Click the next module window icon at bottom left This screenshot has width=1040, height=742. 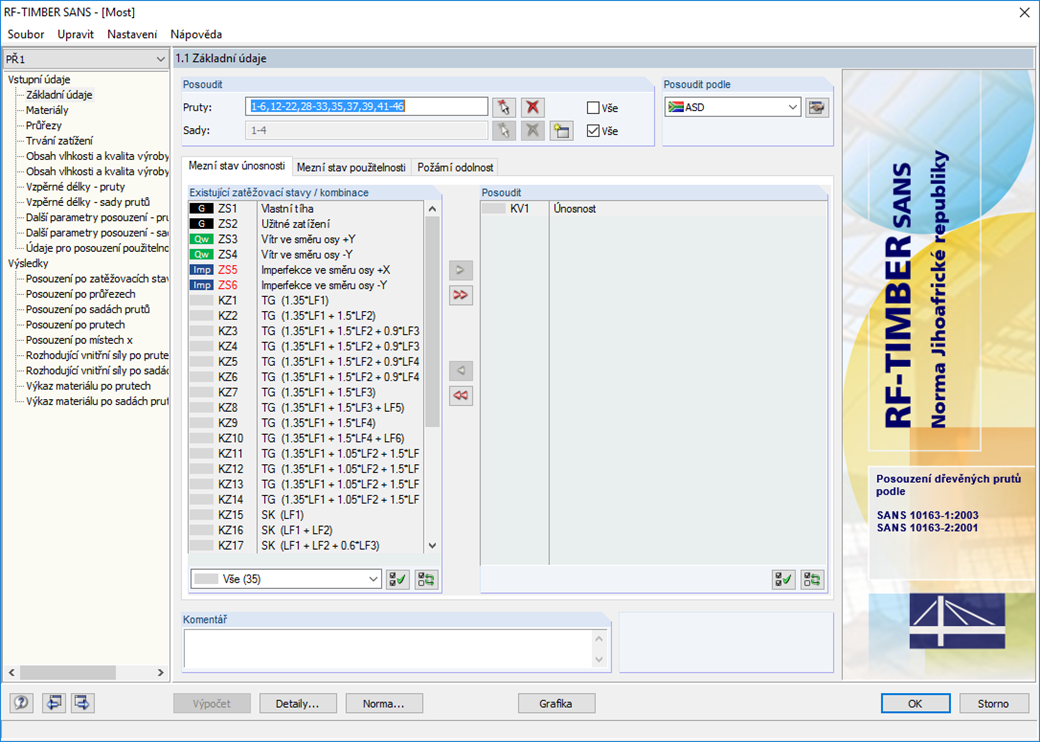coord(82,703)
